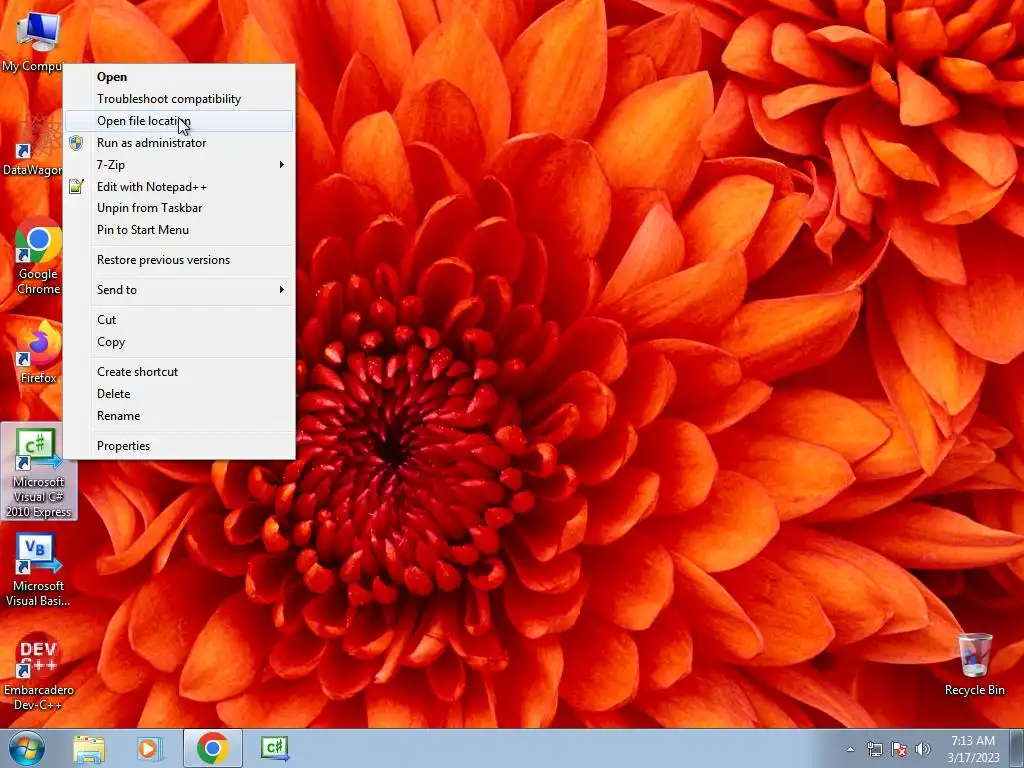Select the Recycle Bin icon
This screenshot has height=768, width=1024.
[x=974, y=664]
